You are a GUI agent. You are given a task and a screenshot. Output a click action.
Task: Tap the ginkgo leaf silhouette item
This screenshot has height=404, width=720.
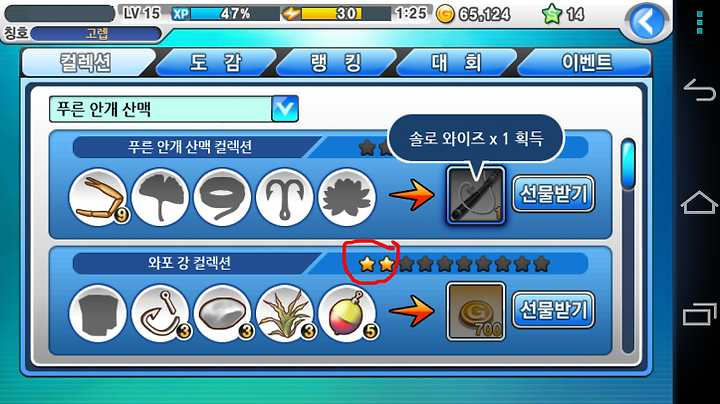click(x=160, y=196)
